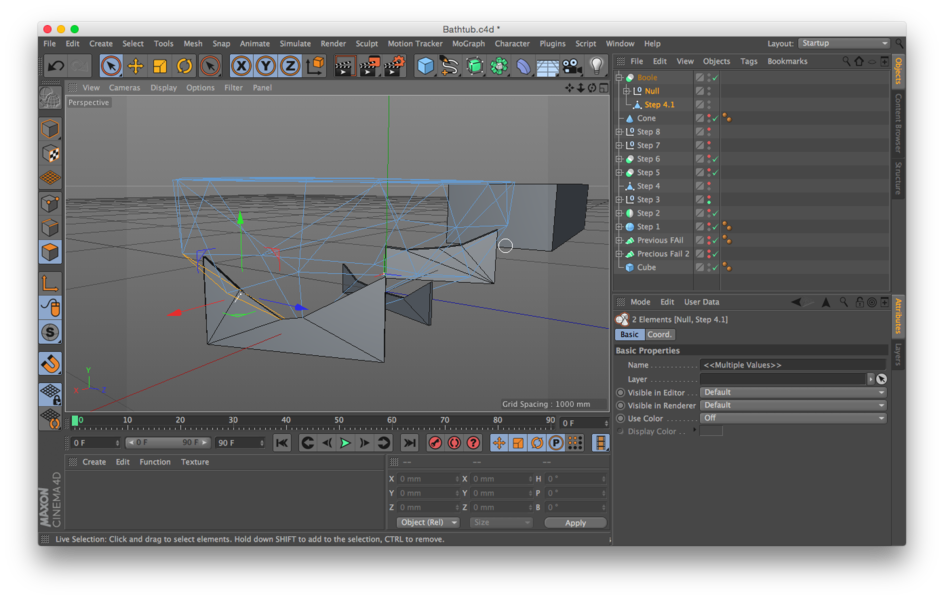Enable Axis mode L icon

[x=51, y=282]
